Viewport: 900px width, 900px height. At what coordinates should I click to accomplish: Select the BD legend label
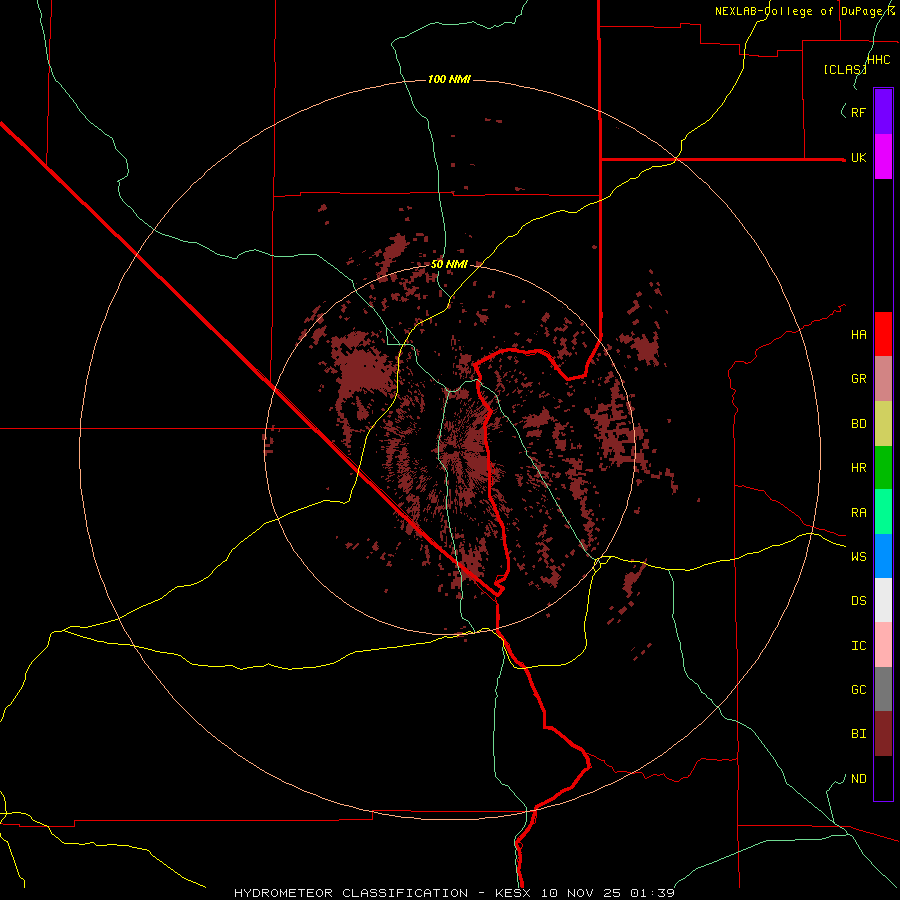858,424
